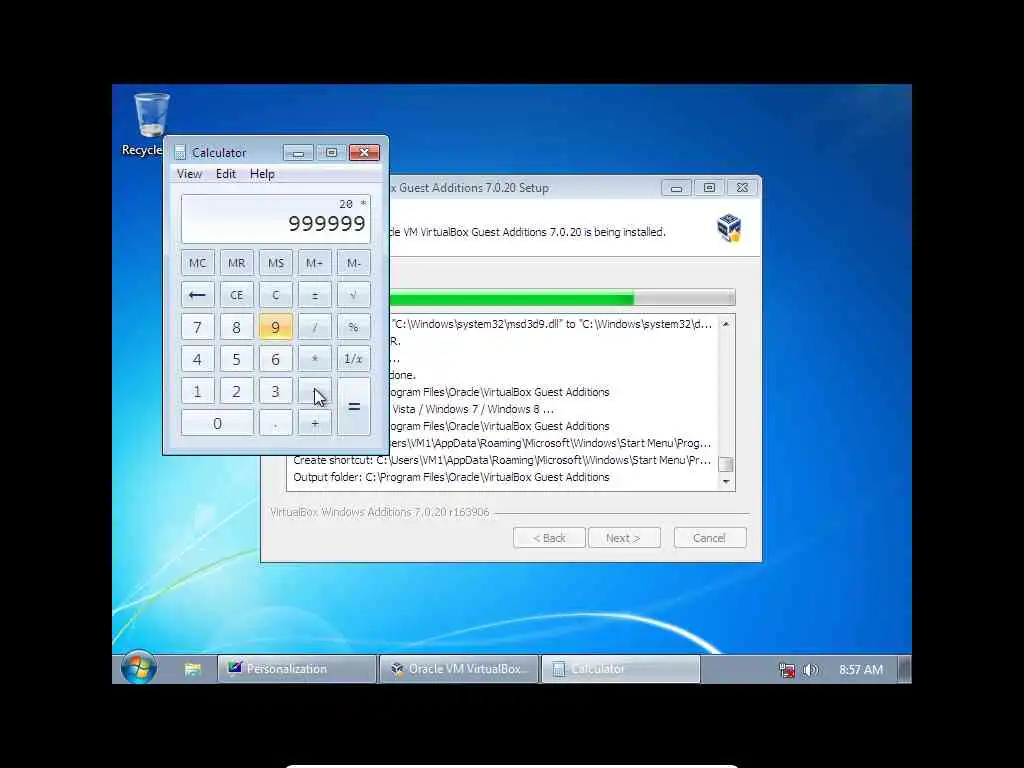The height and width of the screenshot is (768, 1024).
Task: Minimize the Guest Additions Setup window
Action: click(677, 188)
